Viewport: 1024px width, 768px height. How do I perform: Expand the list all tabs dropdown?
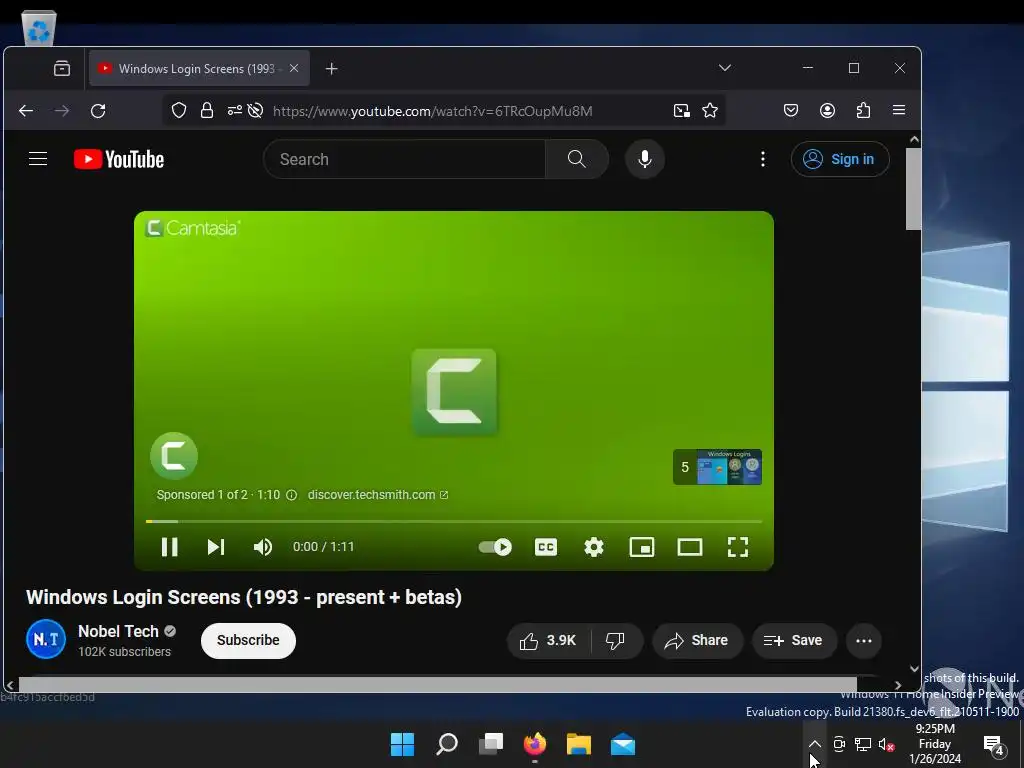pyautogui.click(x=725, y=68)
